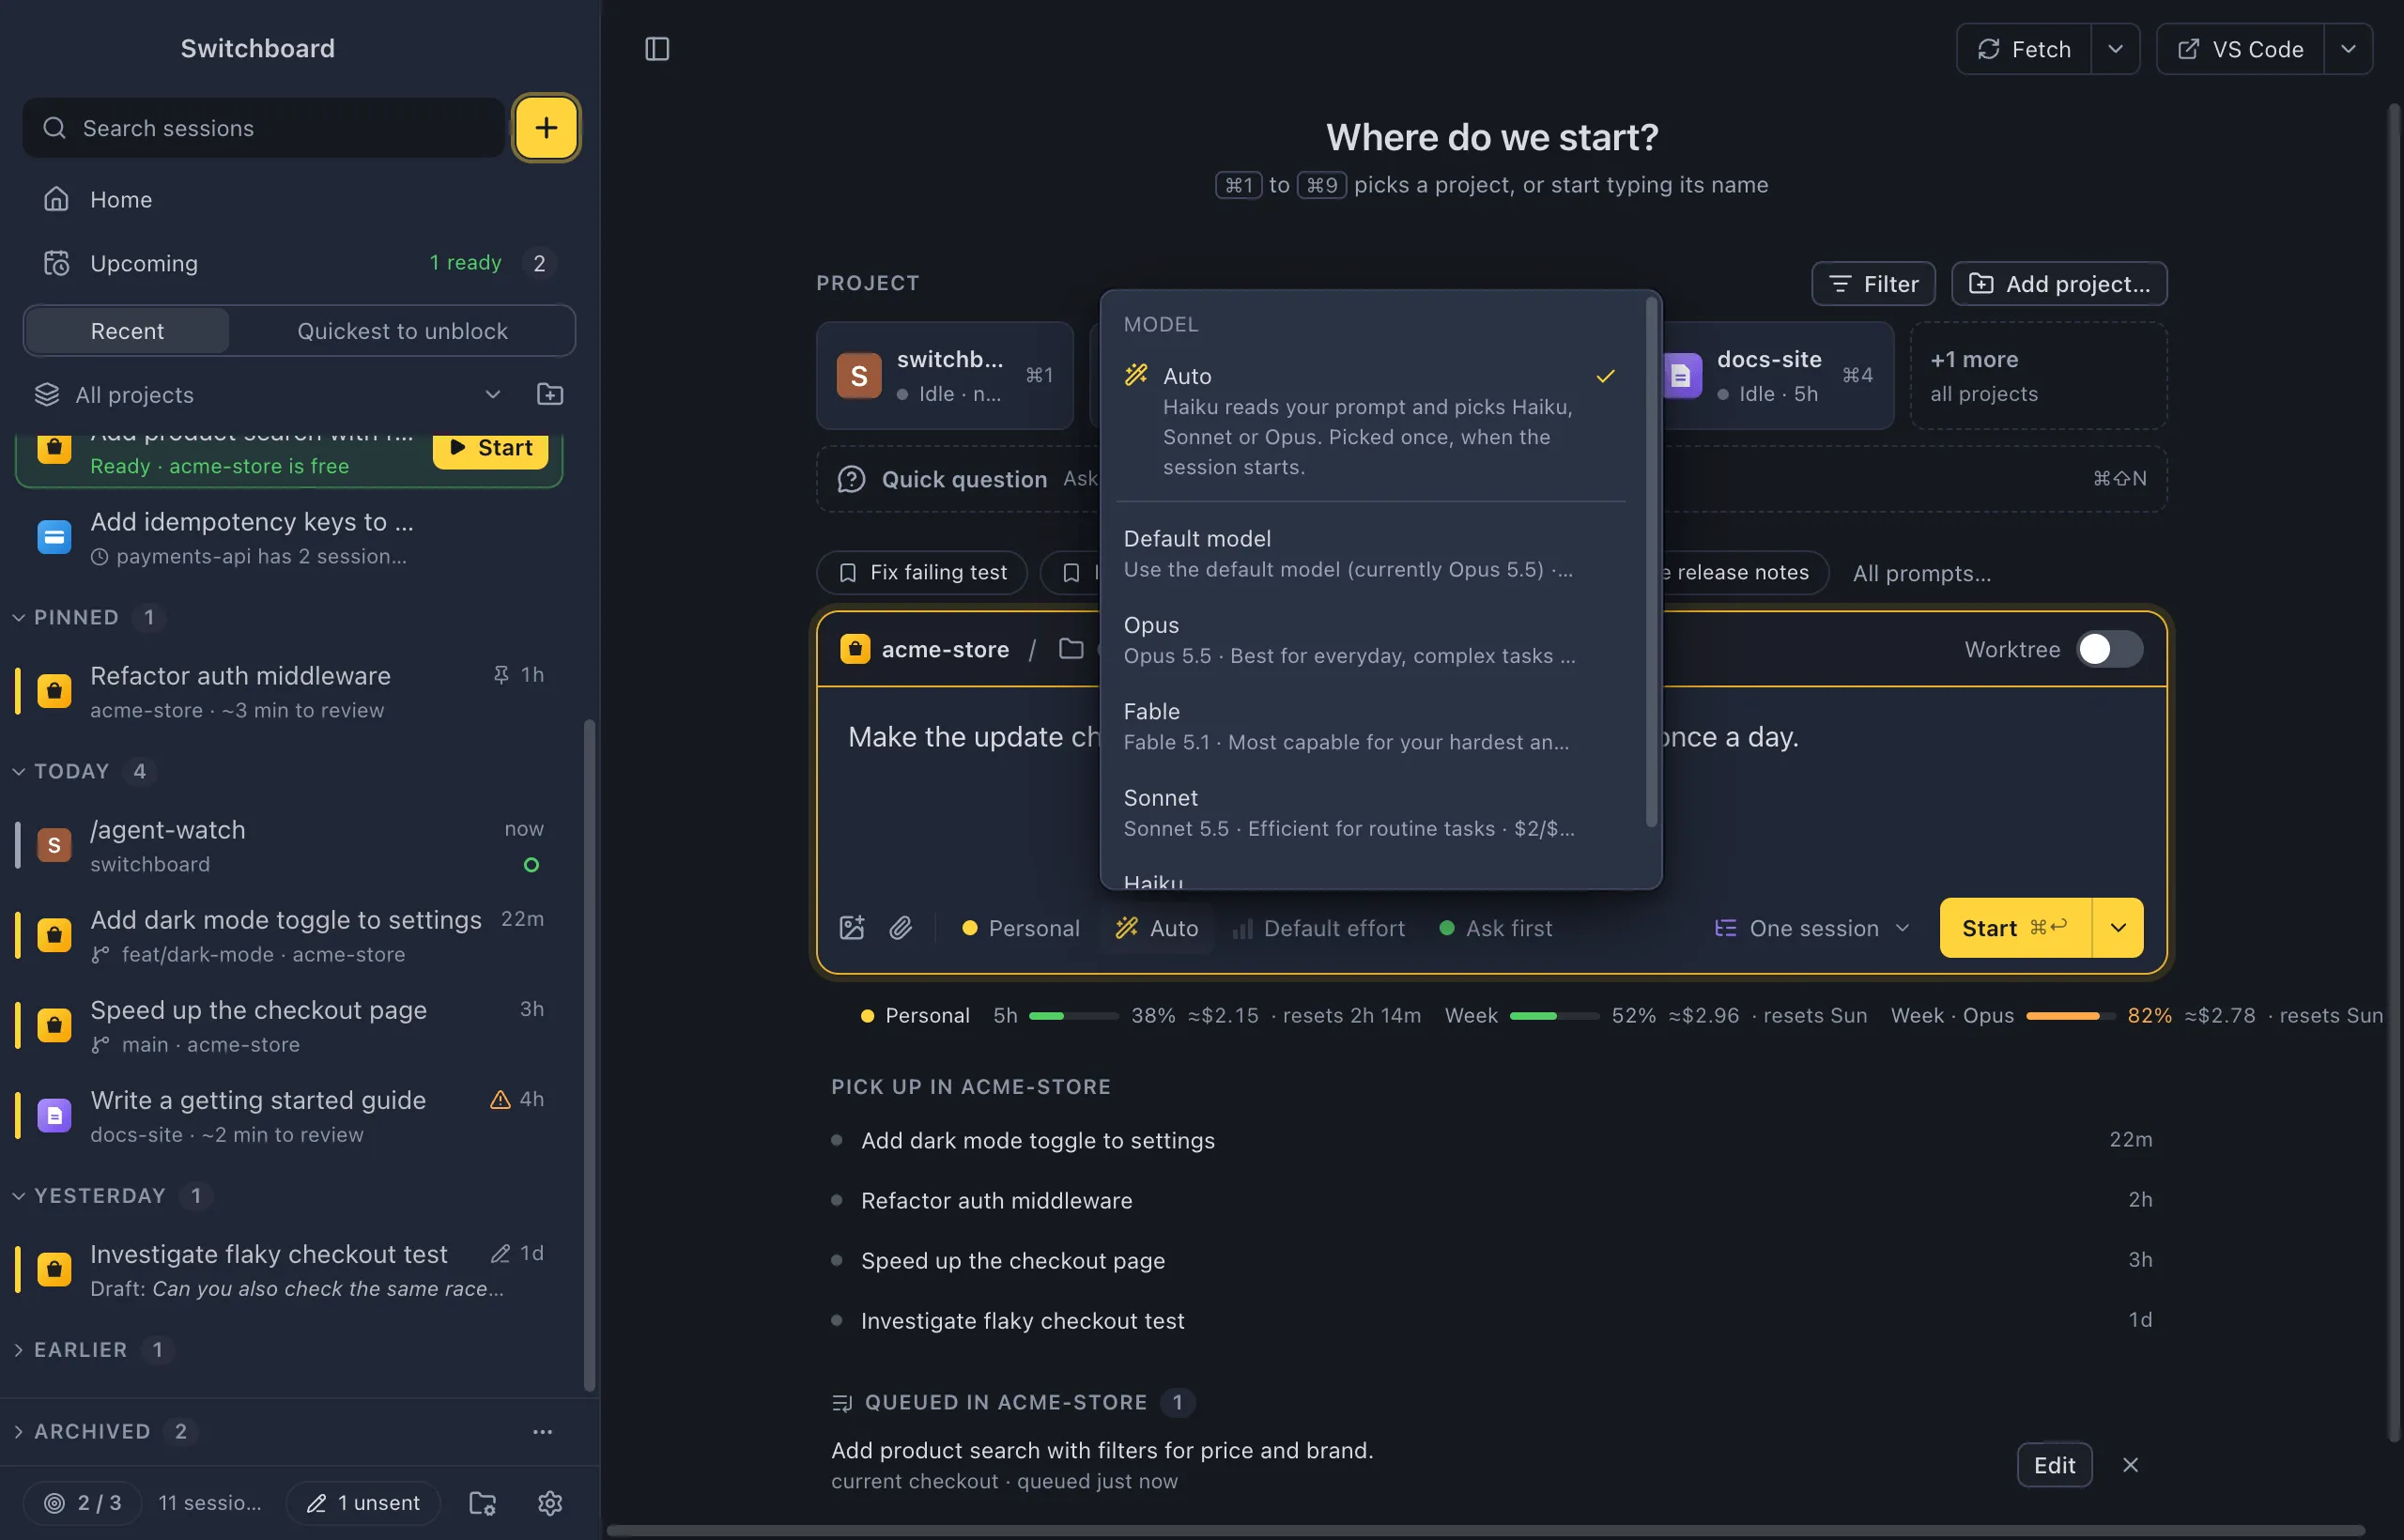The width and height of the screenshot is (2404, 1540).
Task: Click the Week usage progress bar at 52%
Action: [x=1554, y=1015]
